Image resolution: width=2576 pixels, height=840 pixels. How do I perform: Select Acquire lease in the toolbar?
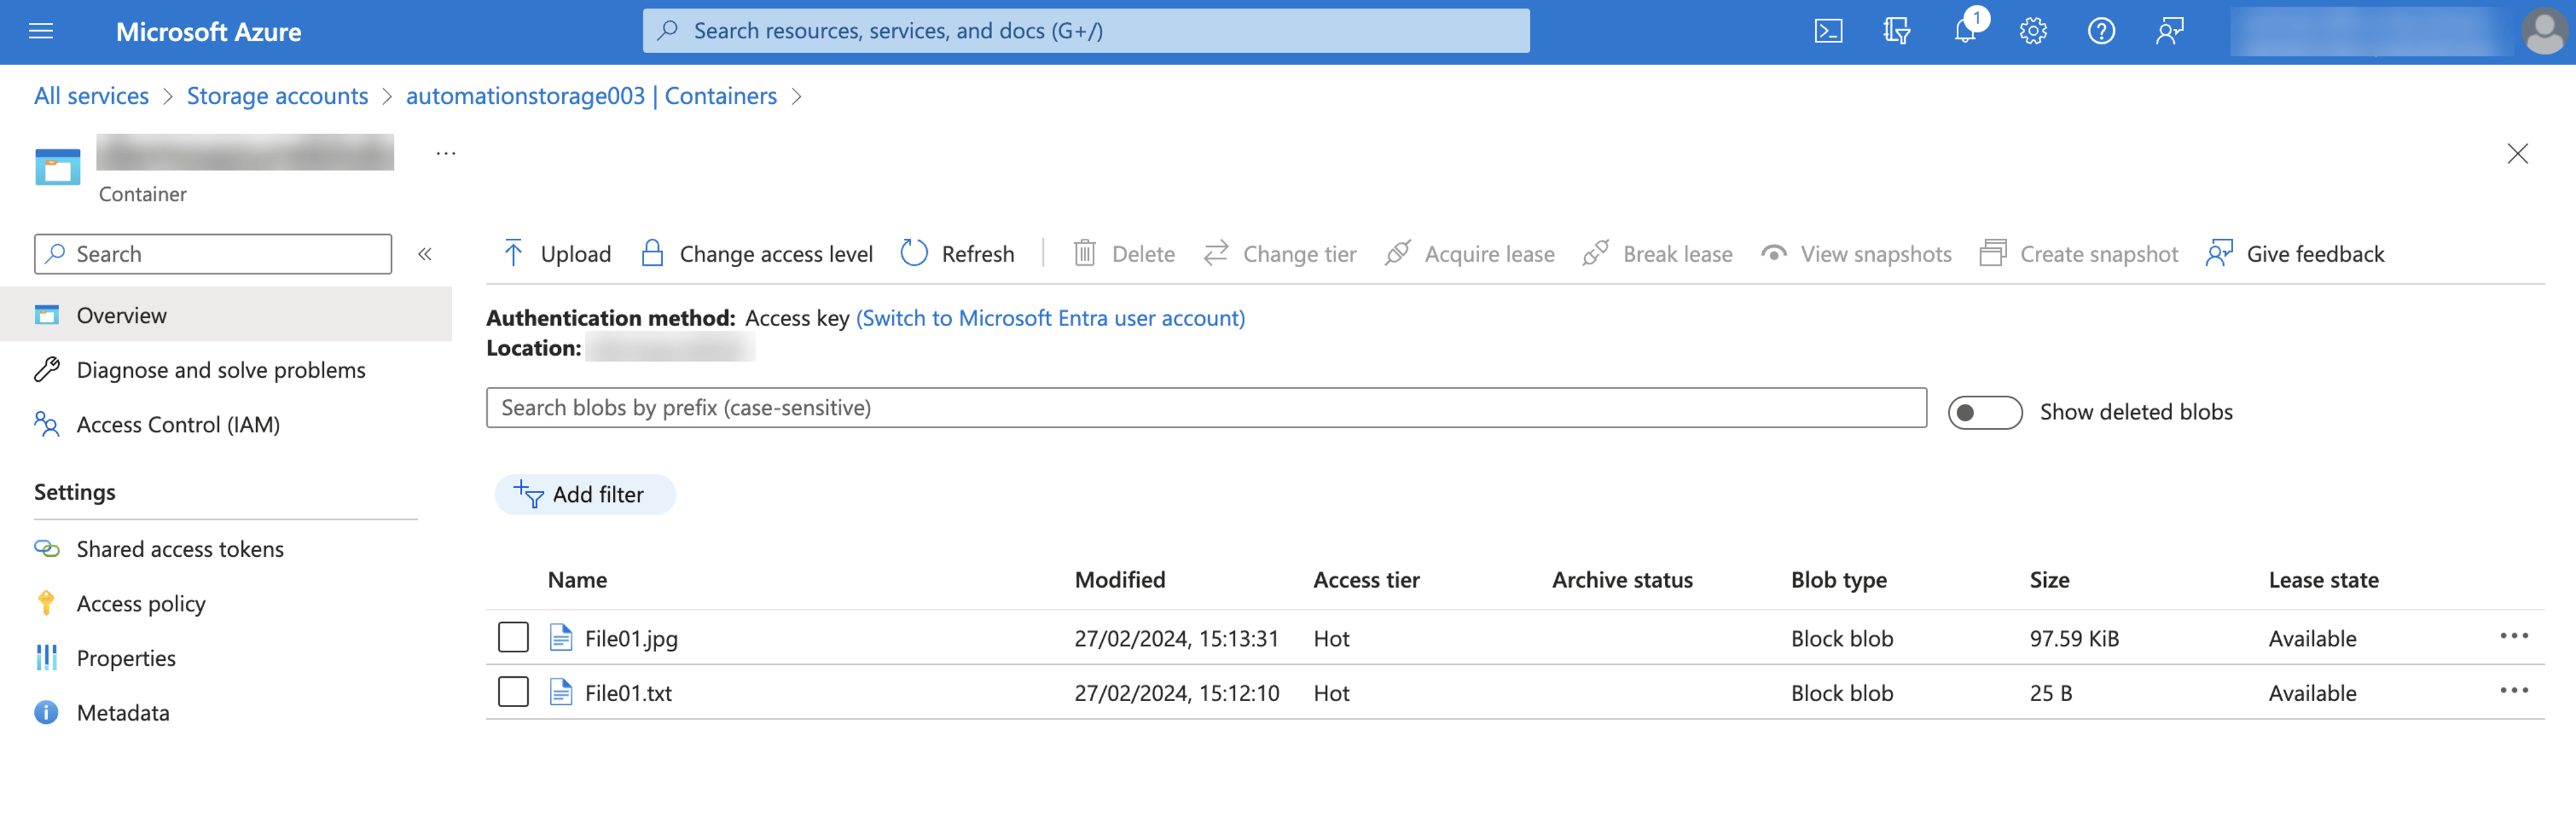pyautogui.click(x=1470, y=254)
